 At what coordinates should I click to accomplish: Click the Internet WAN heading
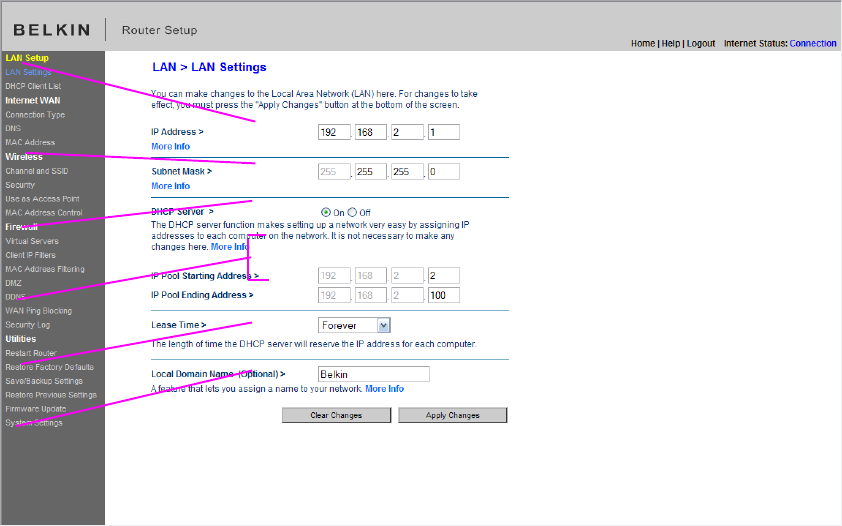point(33,100)
